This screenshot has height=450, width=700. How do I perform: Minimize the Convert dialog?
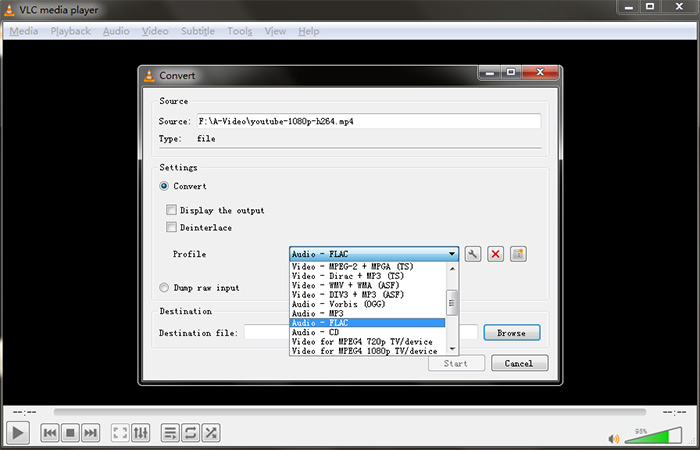point(490,72)
